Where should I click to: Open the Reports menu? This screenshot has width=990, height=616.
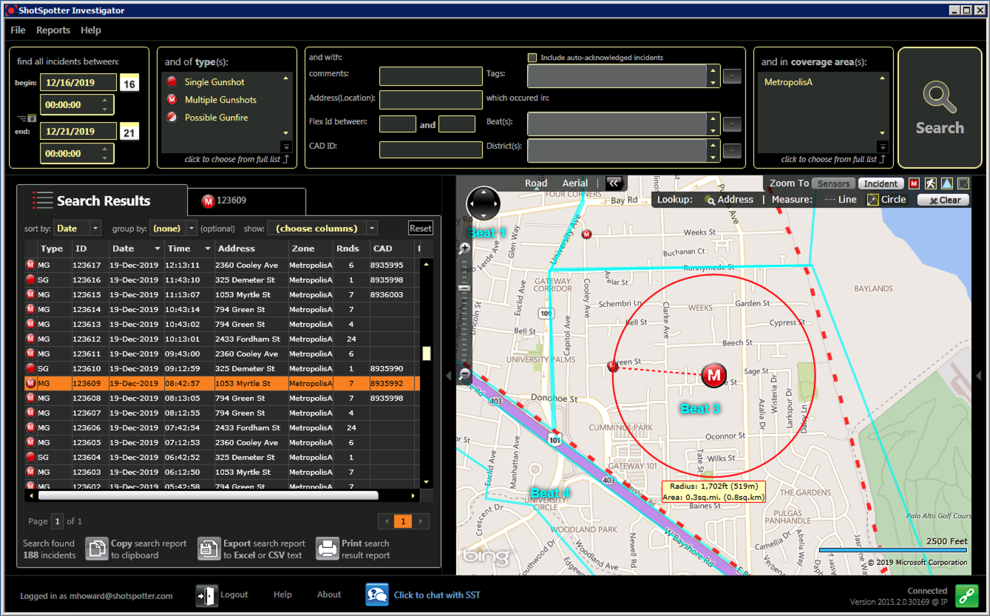click(53, 30)
